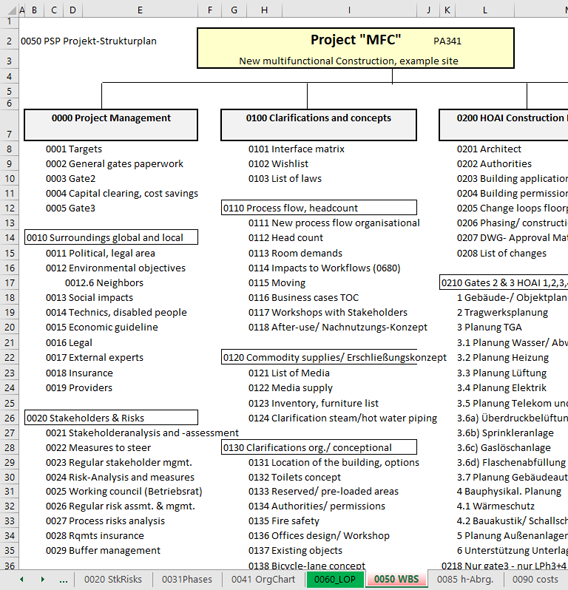
Task: Click the PA341 project code
Action: coord(447,41)
